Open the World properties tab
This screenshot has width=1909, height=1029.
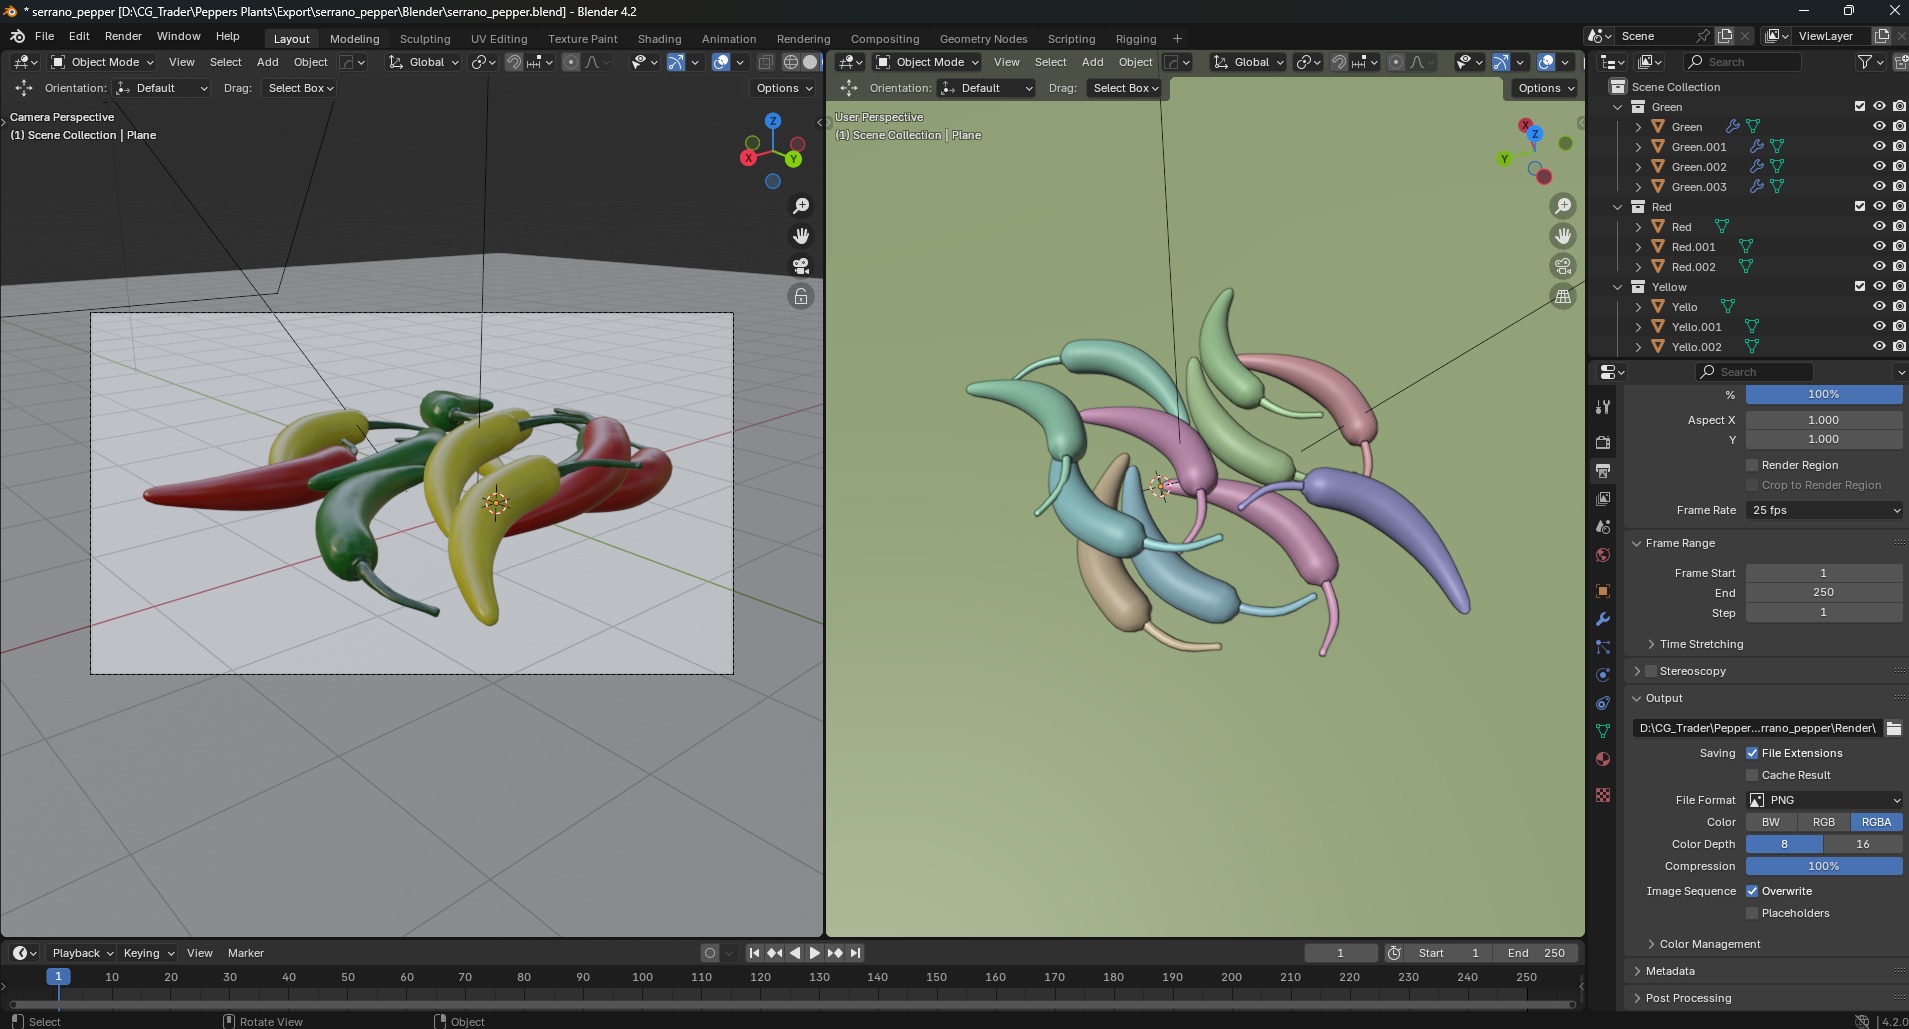(1603, 555)
